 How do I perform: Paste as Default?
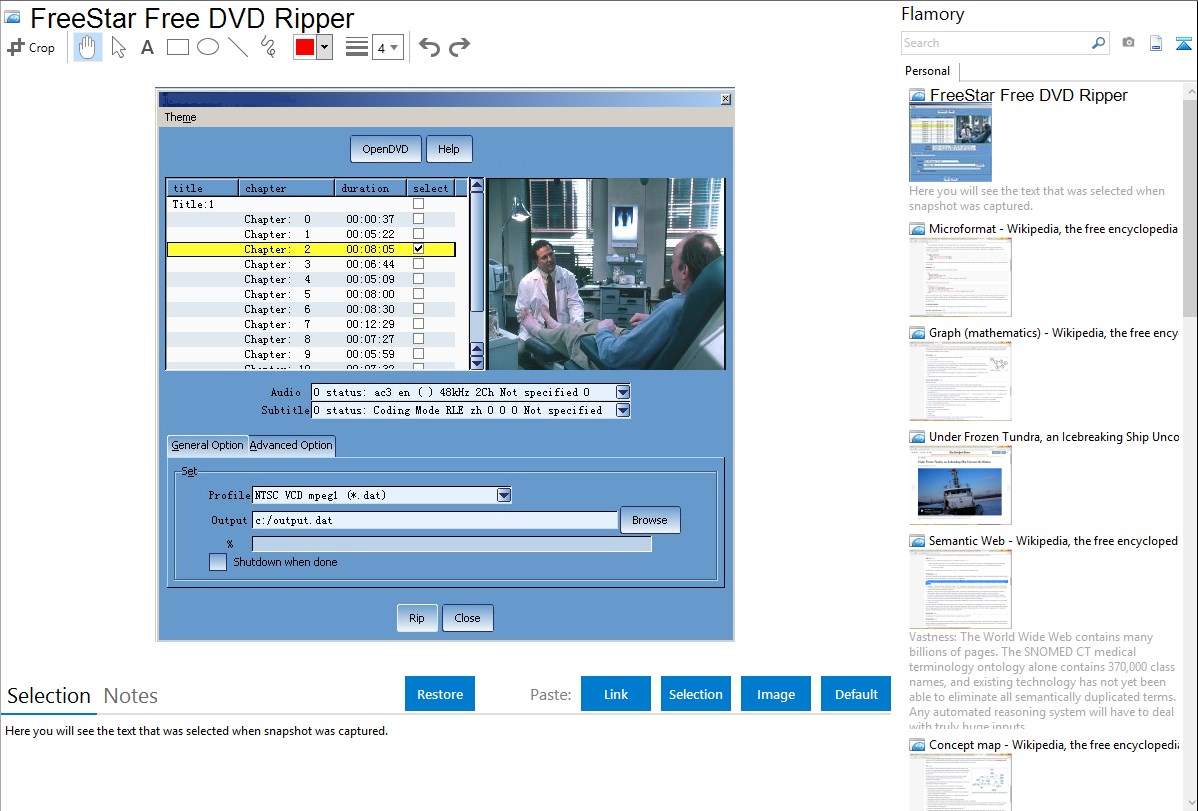click(x=856, y=694)
